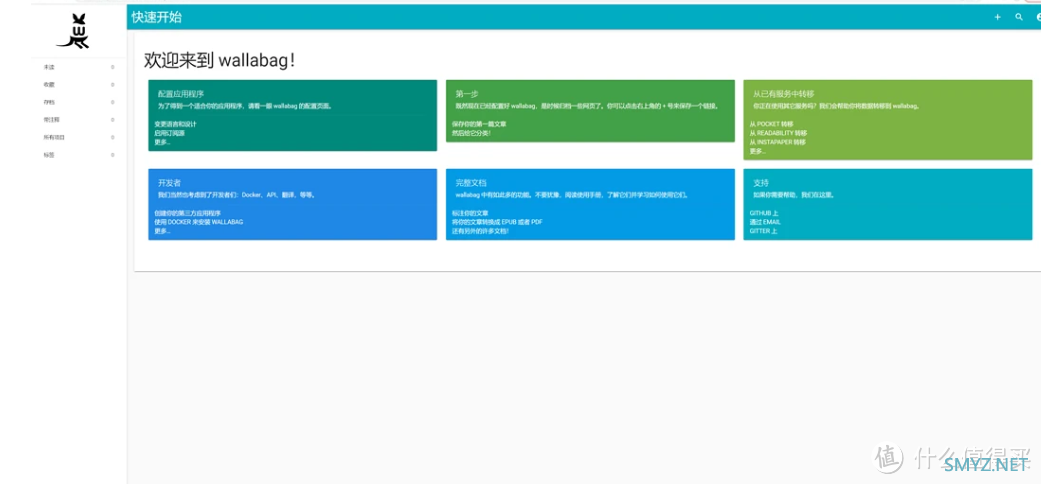
Task: Click the 启用订阅源 link
Action: (x=169, y=133)
